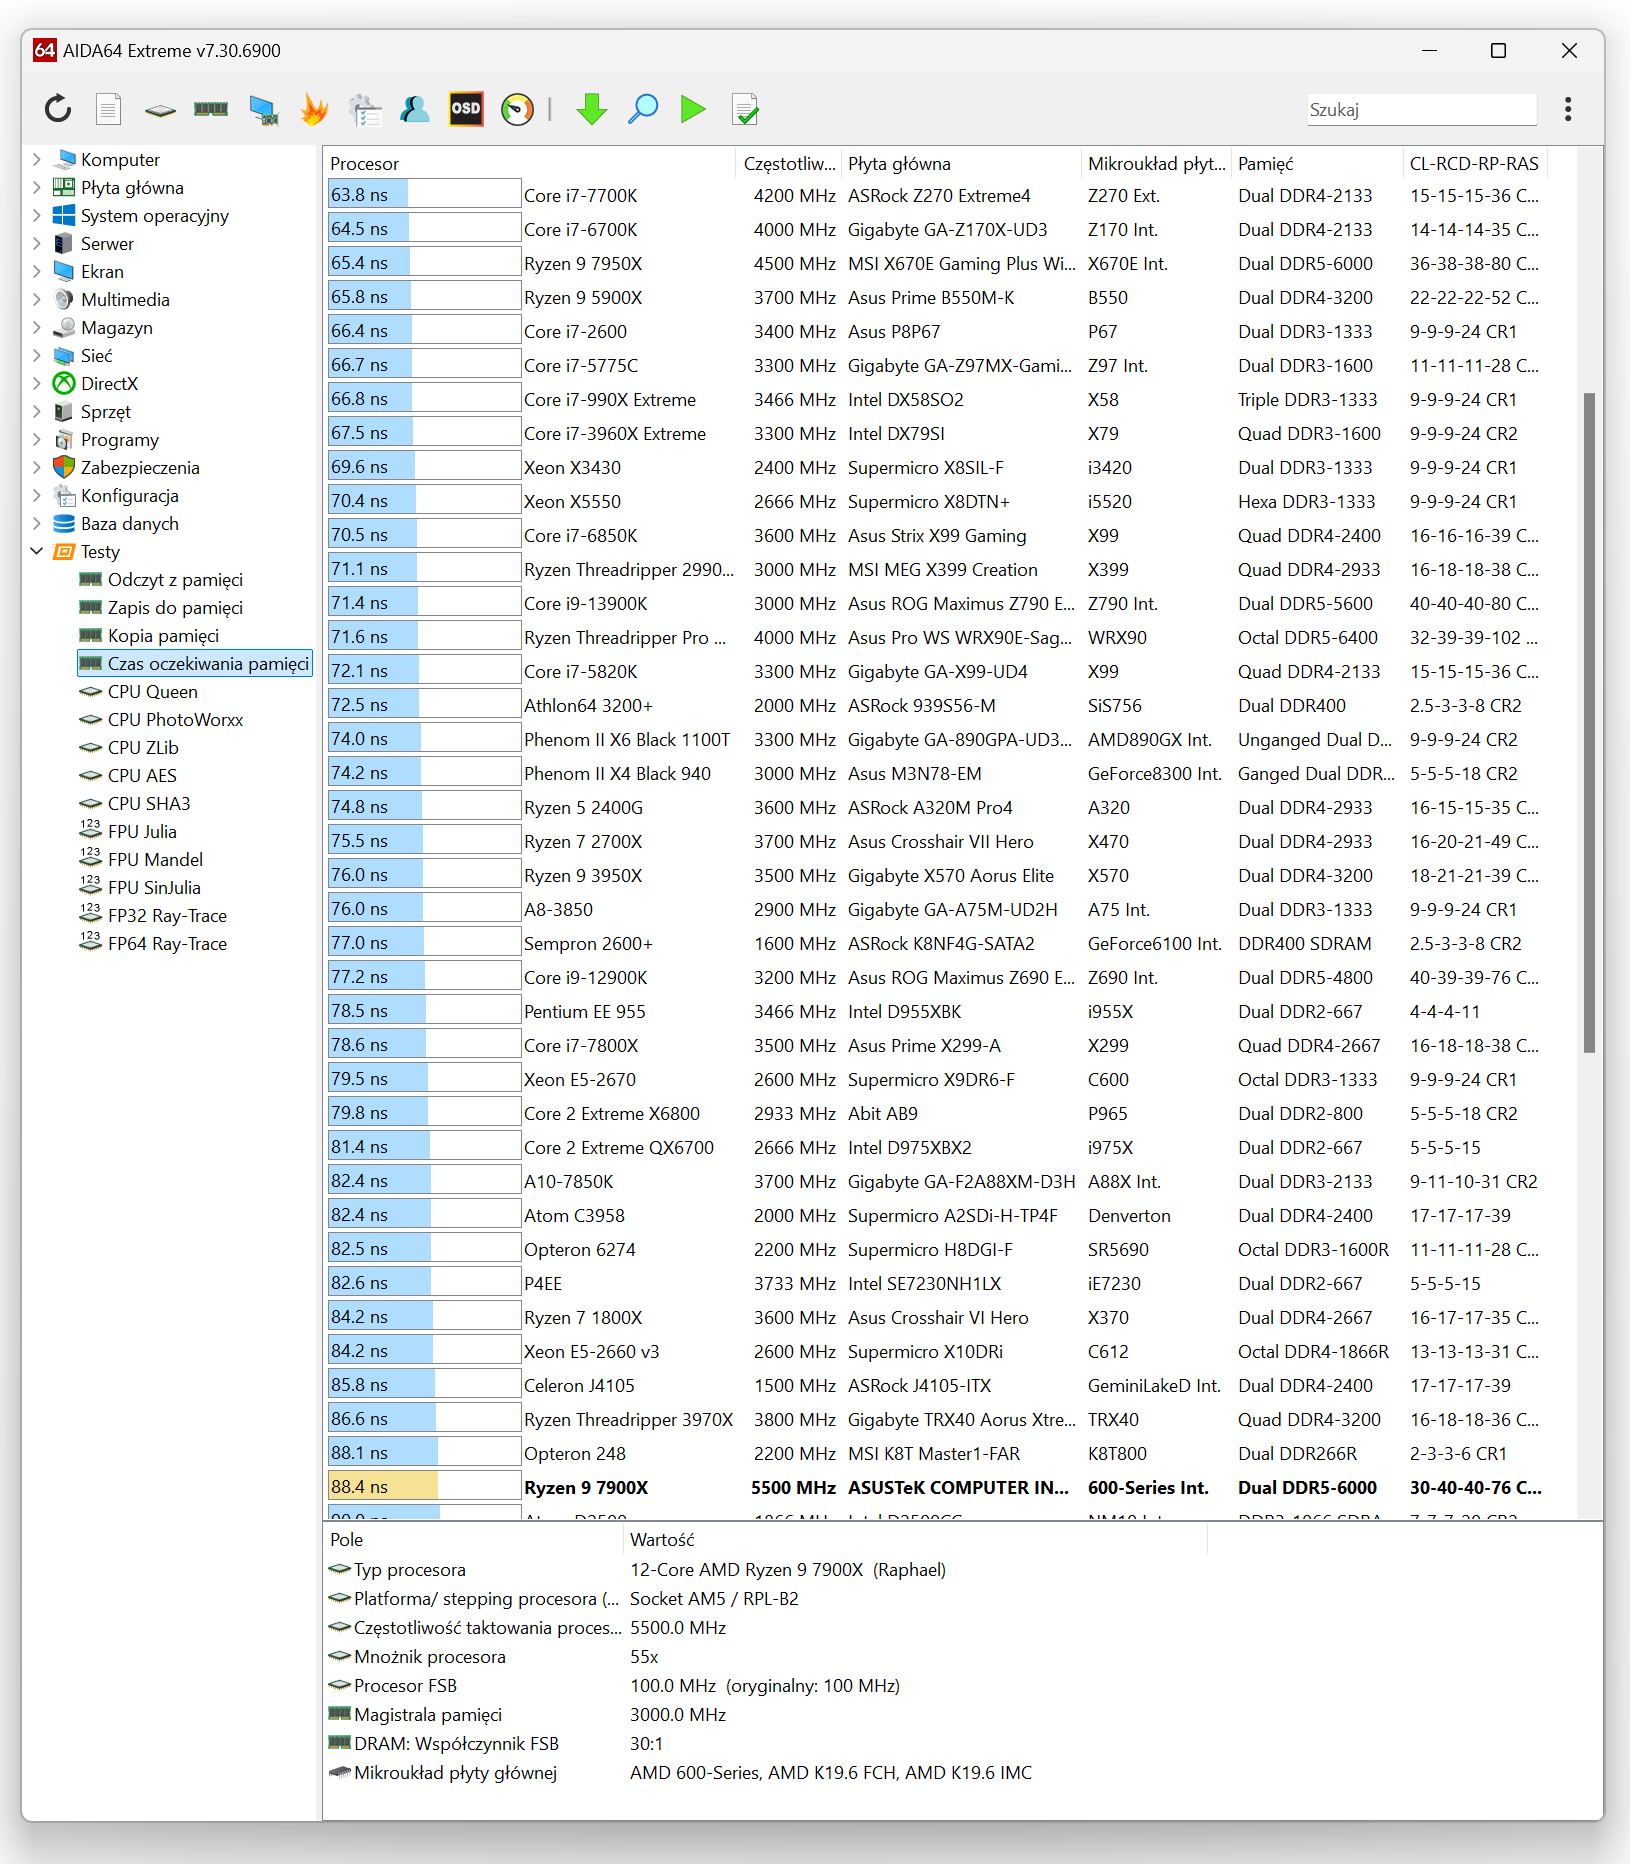Screen dimensions: 1630x1864
Task: Select Odczyt z pamięci test
Action: pos(175,580)
